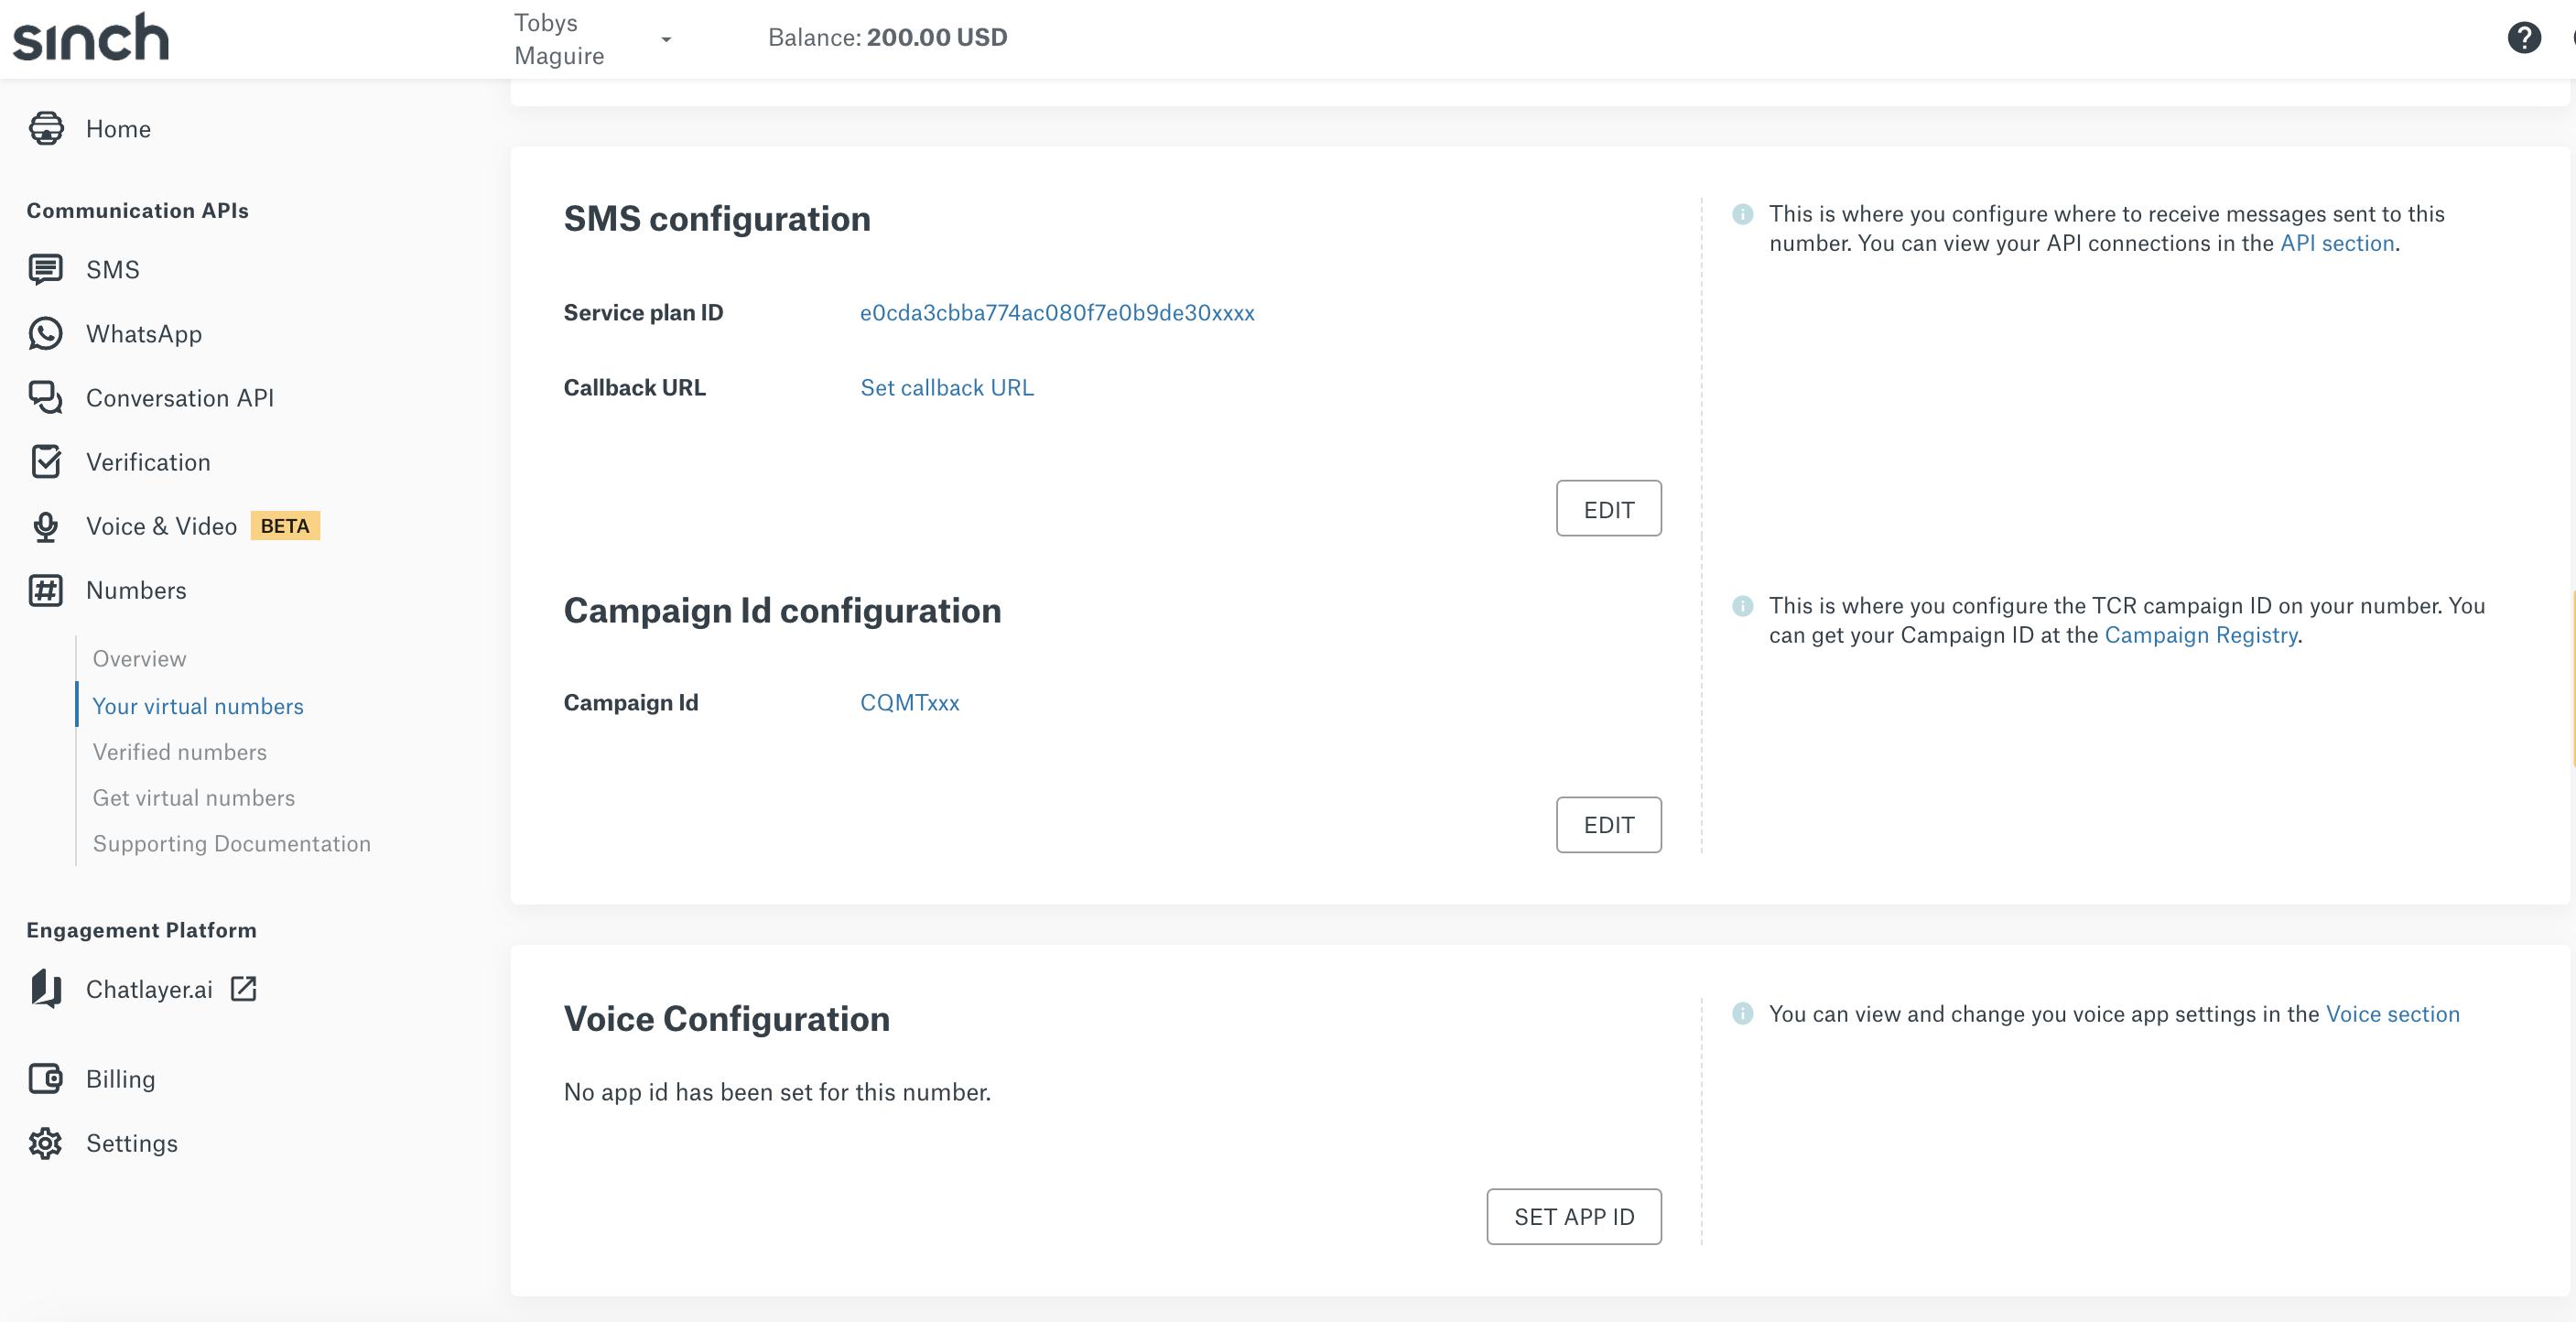The image size is (2576, 1322).
Task: Click the SMS message icon
Action: (46, 270)
